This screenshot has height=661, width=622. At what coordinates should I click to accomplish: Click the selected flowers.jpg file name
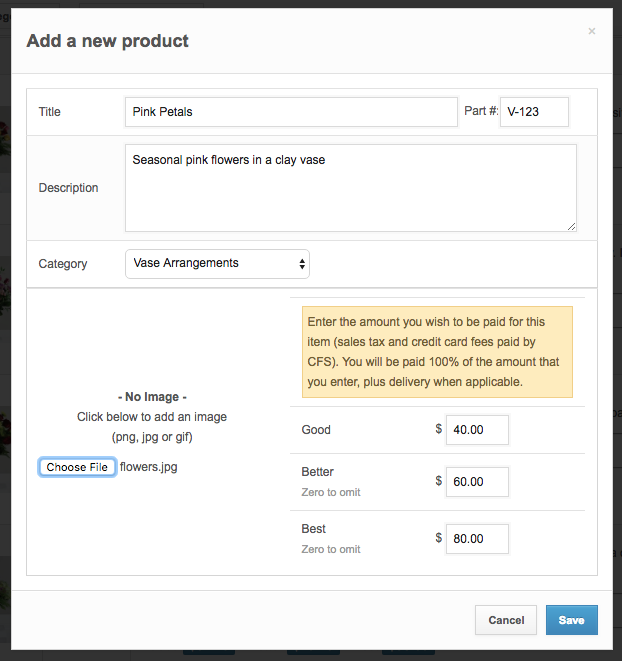pyautogui.click(x=148, y=467)
